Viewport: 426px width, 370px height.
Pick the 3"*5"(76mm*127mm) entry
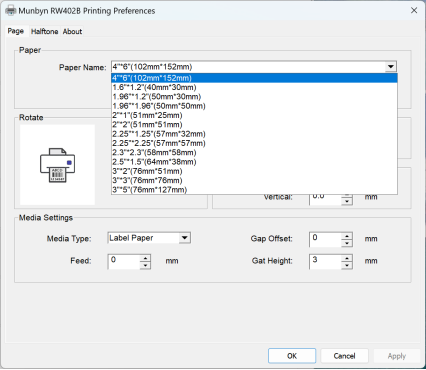coord(254,190)
